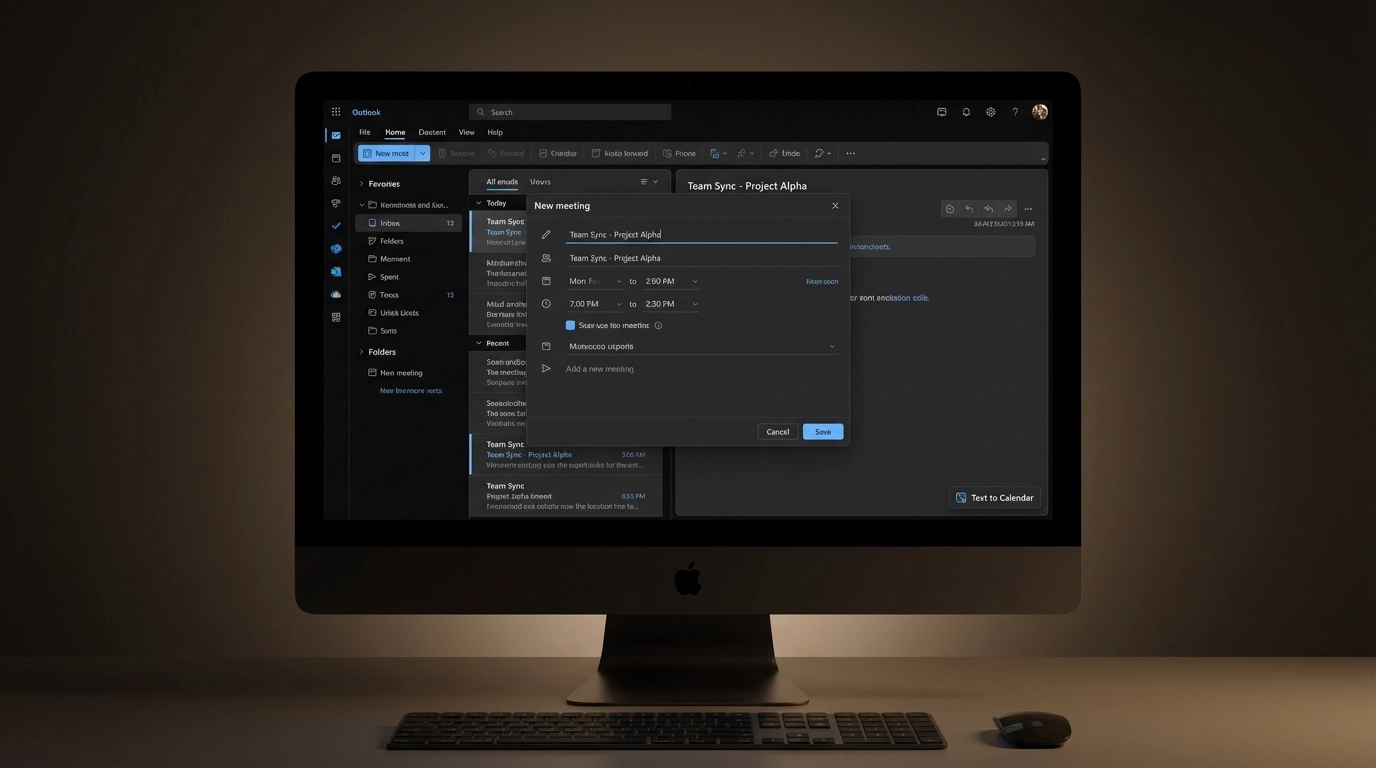This screenshot has width=1376, height=768.
Task: Open the Calendar icon in left rail
Action: (x=336, y=158)
